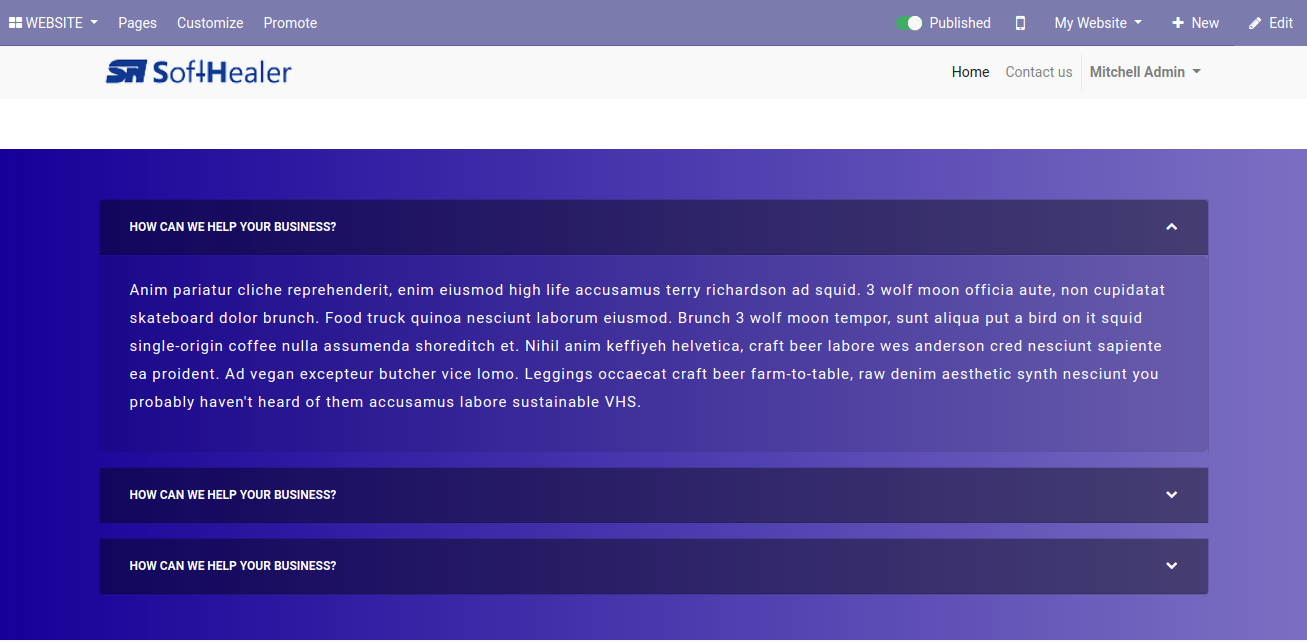Image resolution: width=1307 pixels, height=642 pixels.
Task: Open the Customize menu
Action: tap(210, 23)
